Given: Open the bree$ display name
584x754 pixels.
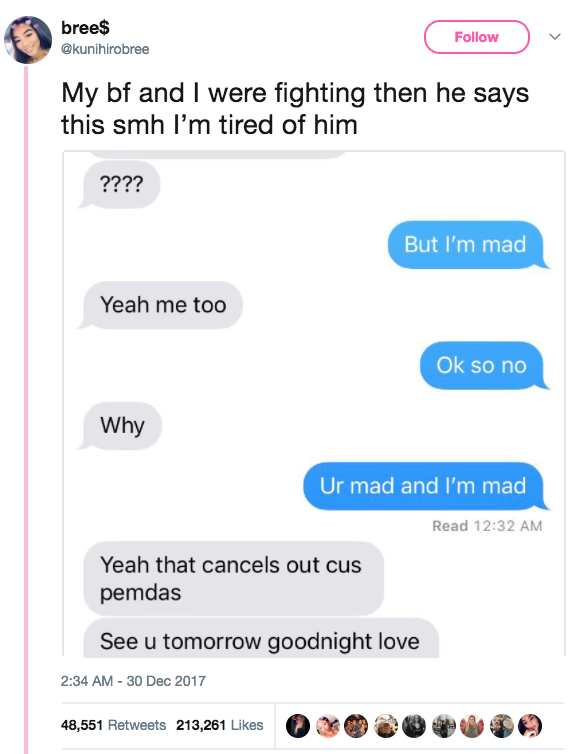Looking at the screenshot, I should coord(85,28).
